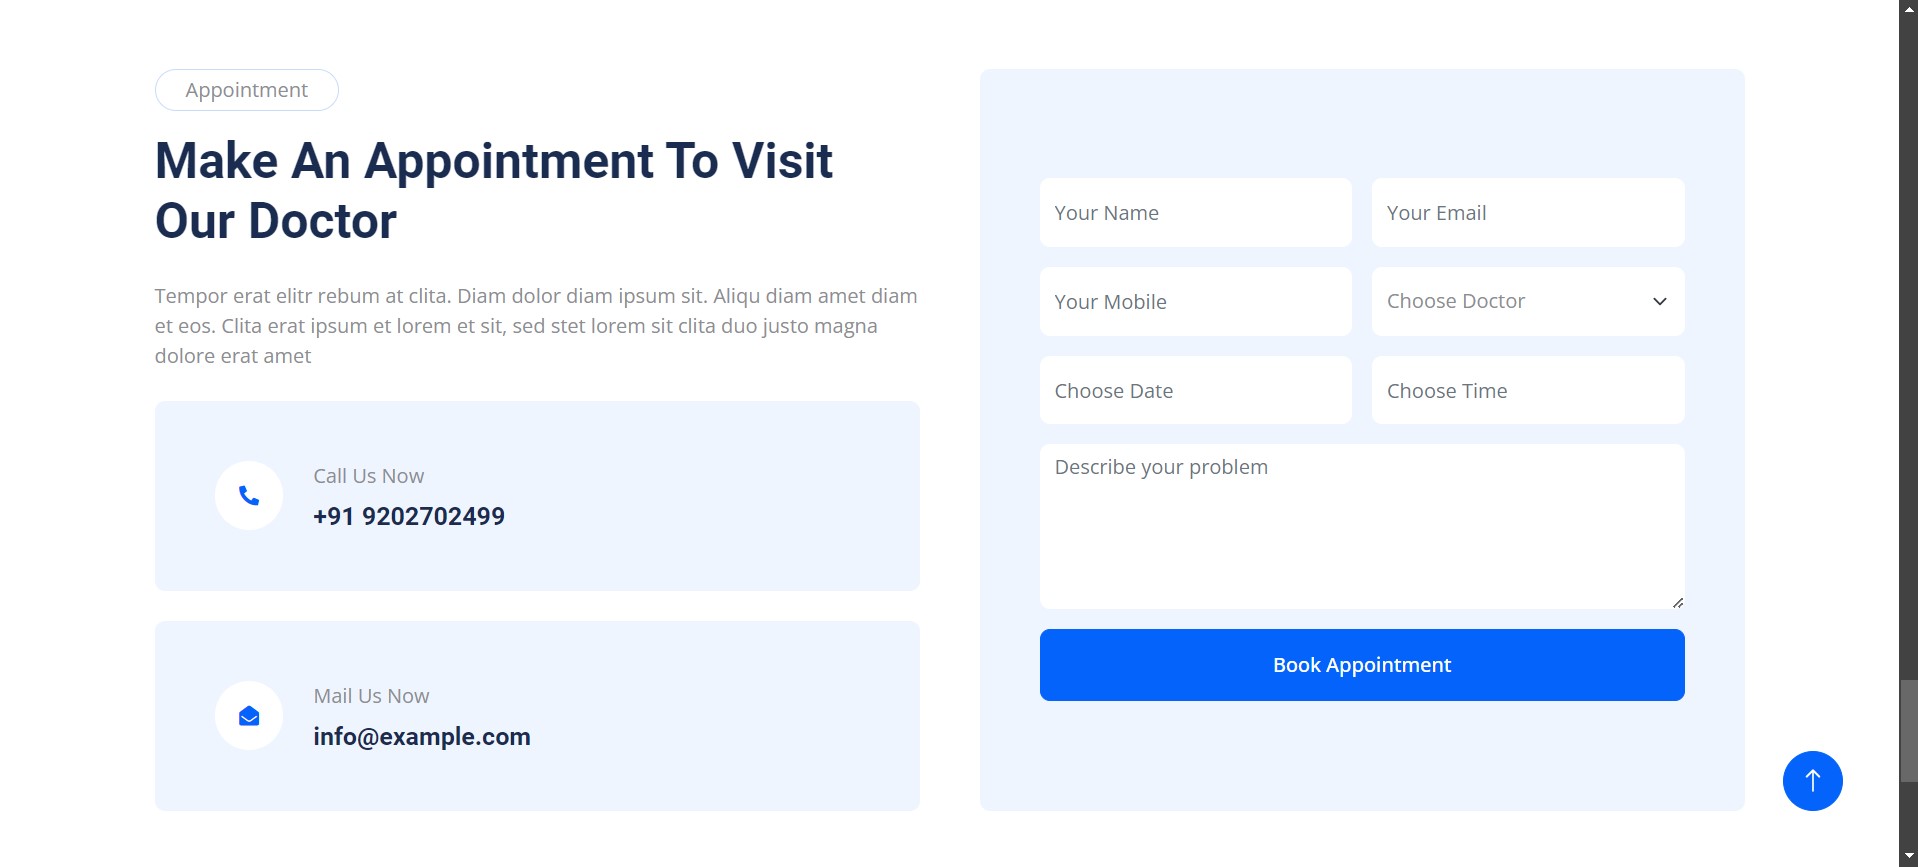Click the info@example.com email address
This screenshot has width=1918, height=867.
click(422, 737)
